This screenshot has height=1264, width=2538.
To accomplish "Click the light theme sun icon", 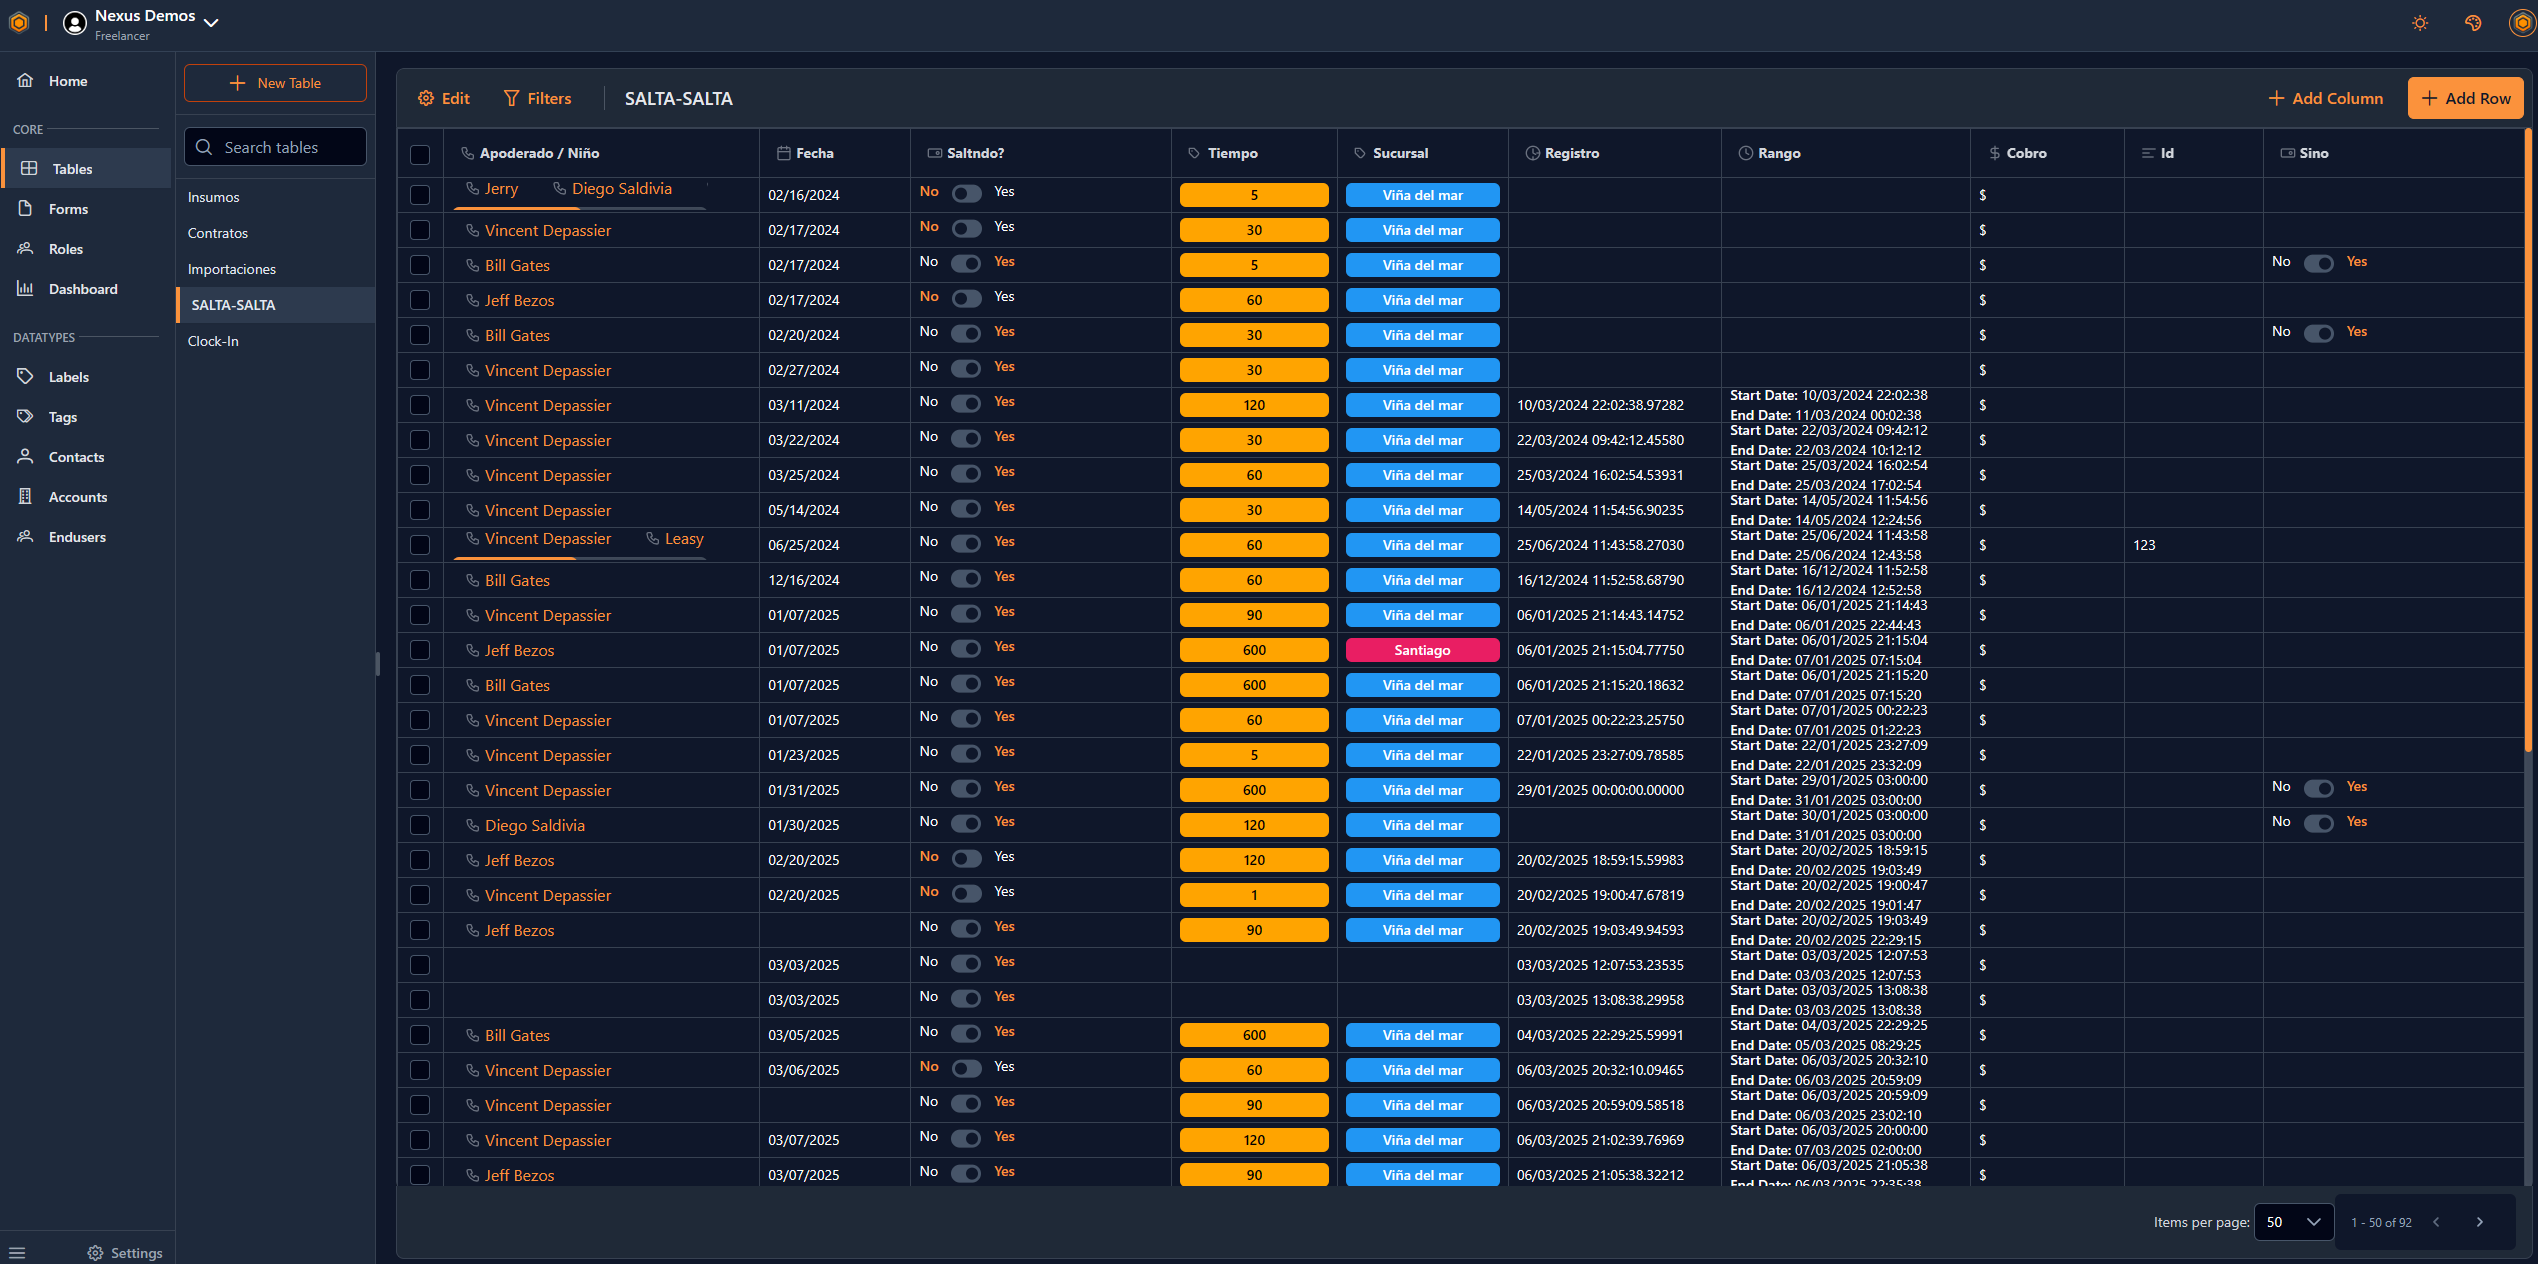I will (2419, 23).
